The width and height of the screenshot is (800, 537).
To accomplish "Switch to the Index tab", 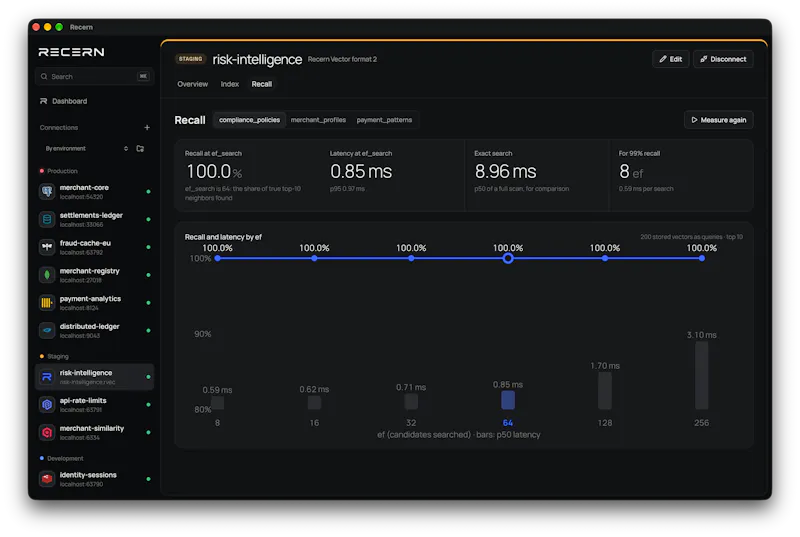I will pyautogui.click(x=230, y=84).
